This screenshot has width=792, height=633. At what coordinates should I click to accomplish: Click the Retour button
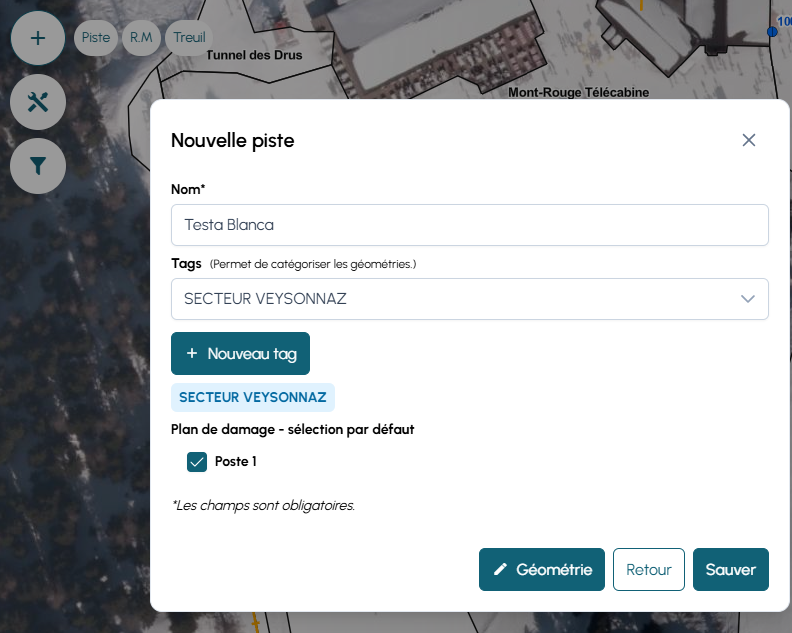648,570
